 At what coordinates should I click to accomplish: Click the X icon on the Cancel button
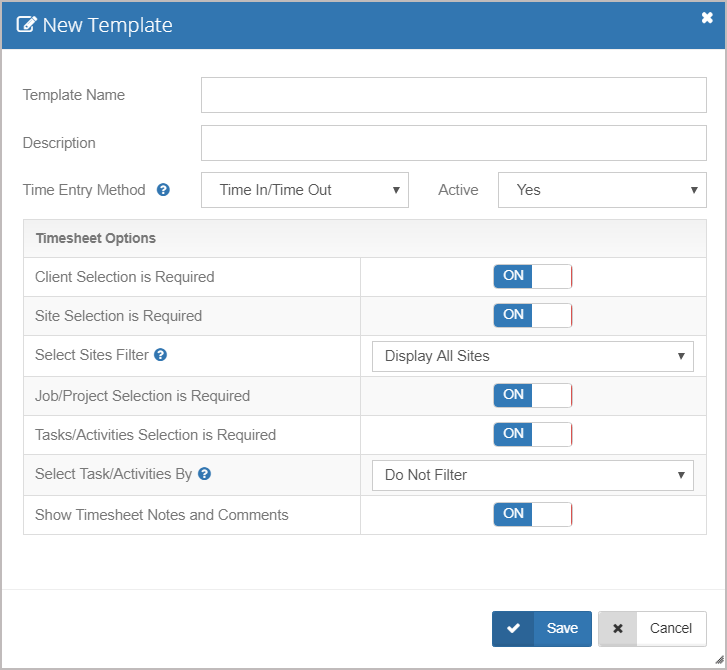pos(618,629)
